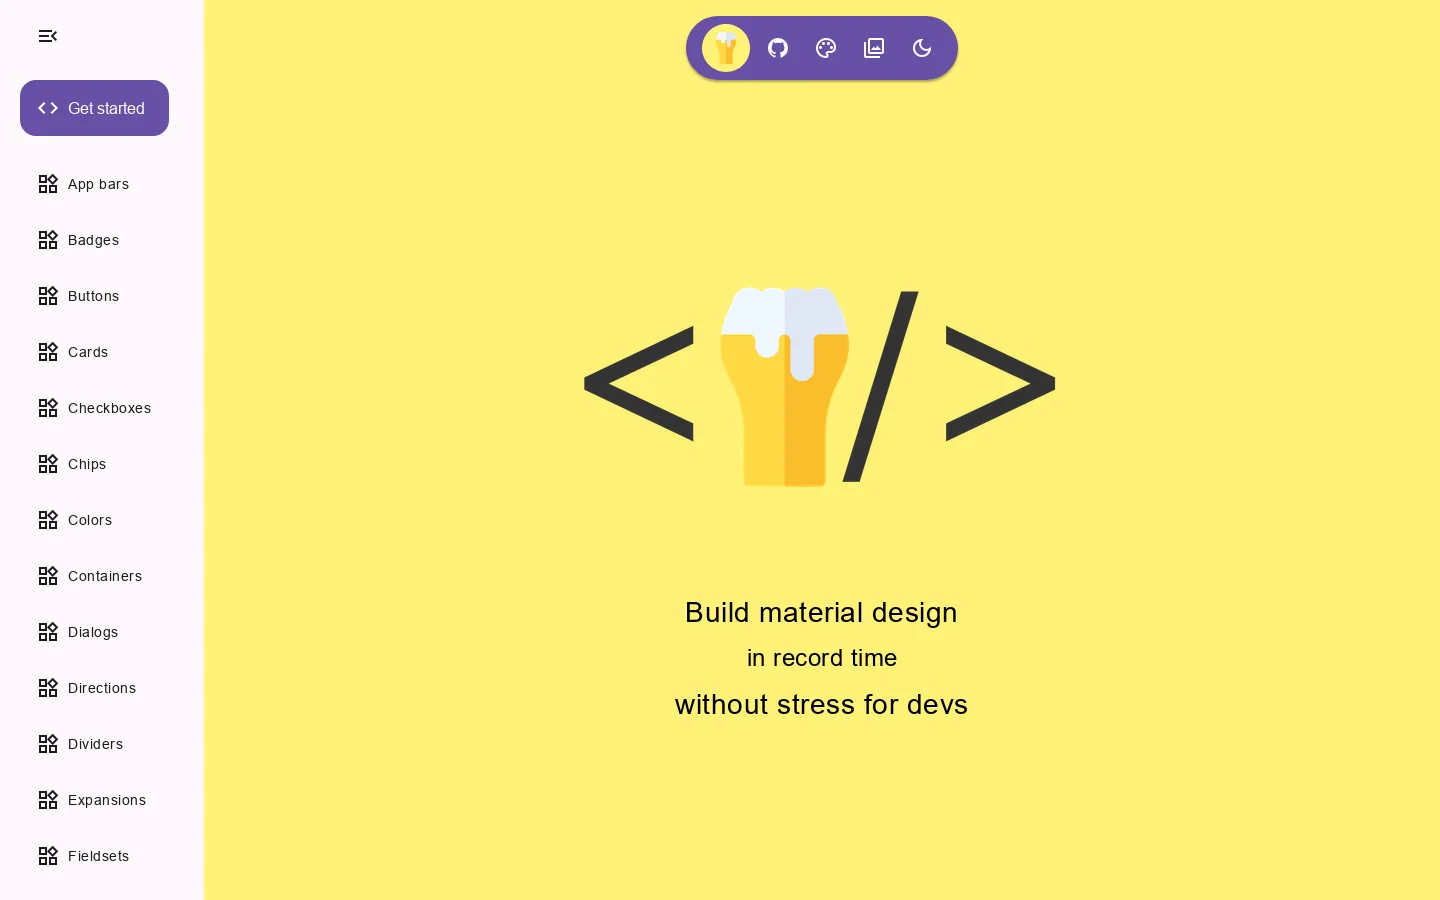Click the 'in record time' text
The width and height of the screenshot is (1440, 900).
pyautogui.click(x=822, y=658)
